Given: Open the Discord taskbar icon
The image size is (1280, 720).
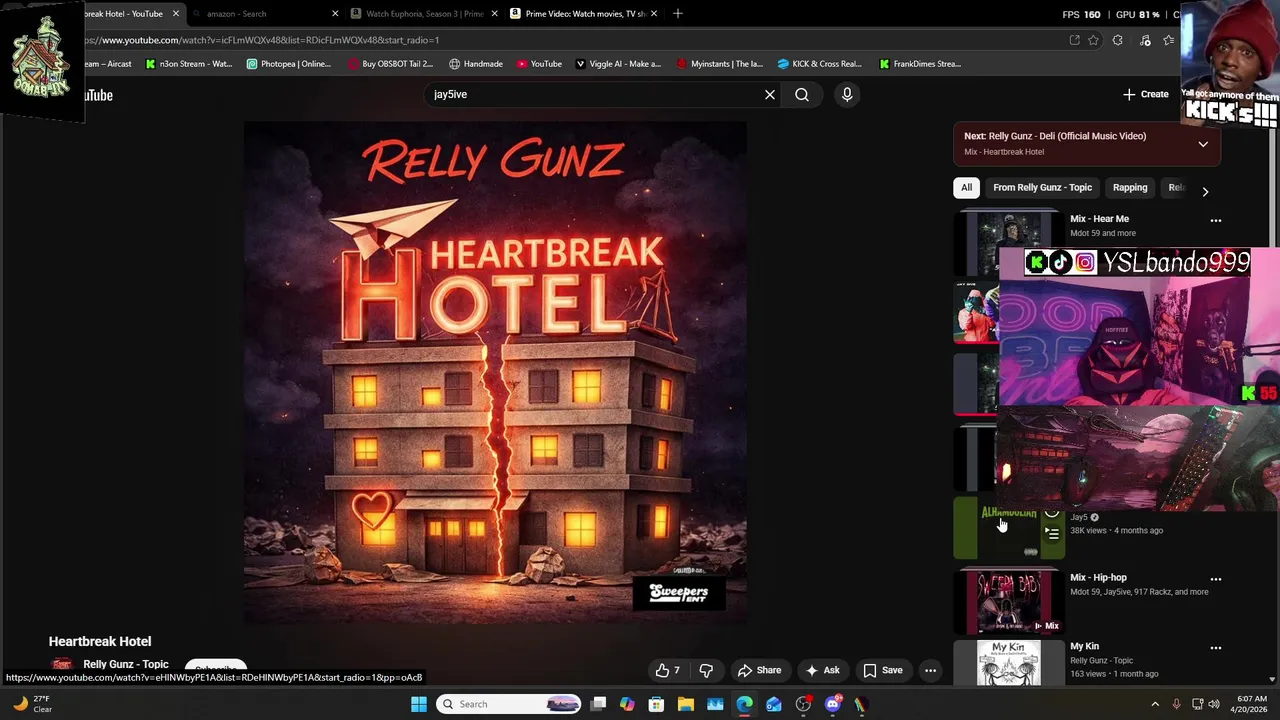Looking at the screenshot, I should pos(833,704).
